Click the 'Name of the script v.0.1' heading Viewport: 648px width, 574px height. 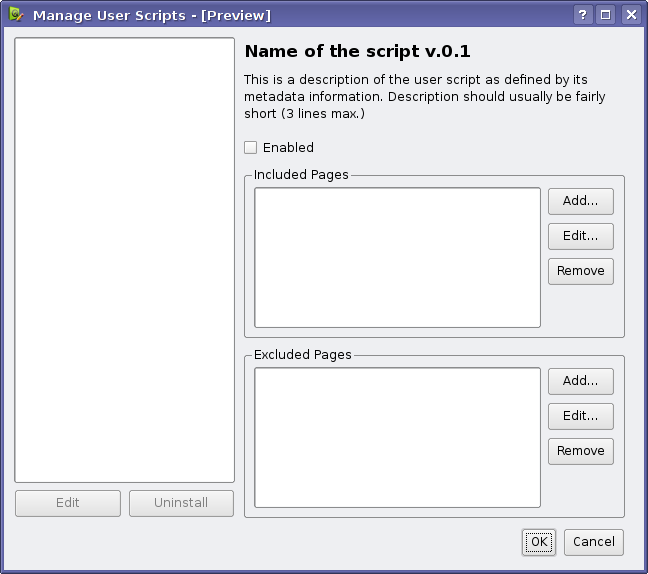pyautogui.click(x=357, y=52)
